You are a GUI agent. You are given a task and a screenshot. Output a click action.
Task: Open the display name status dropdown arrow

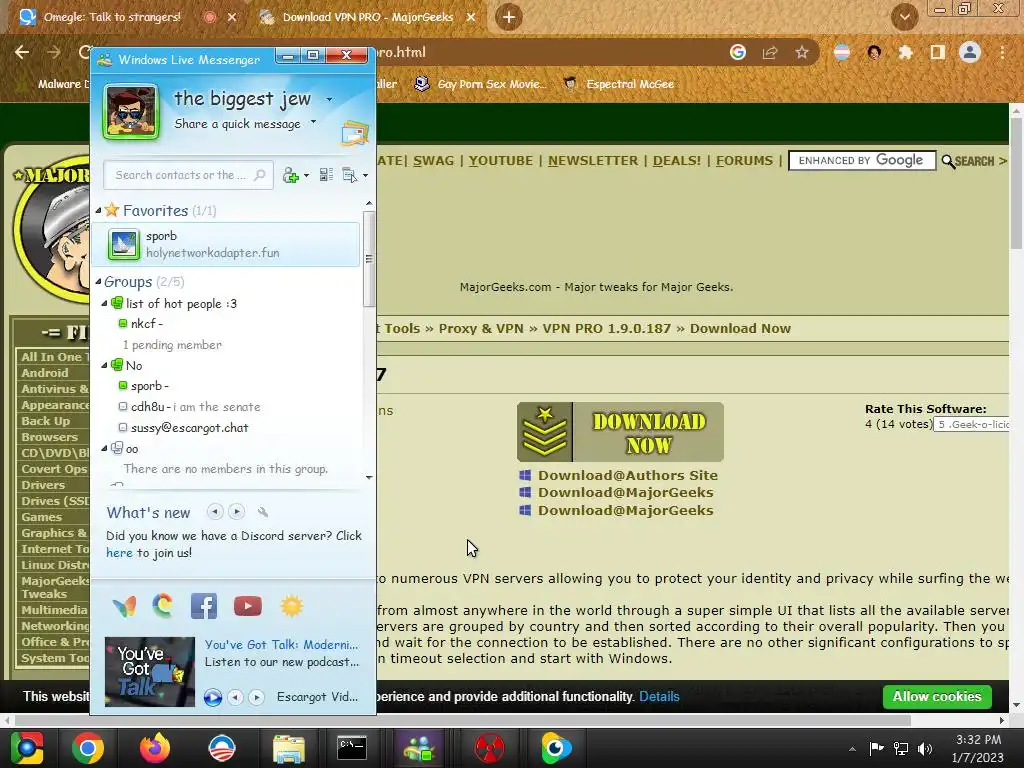(x=329, y=99)
